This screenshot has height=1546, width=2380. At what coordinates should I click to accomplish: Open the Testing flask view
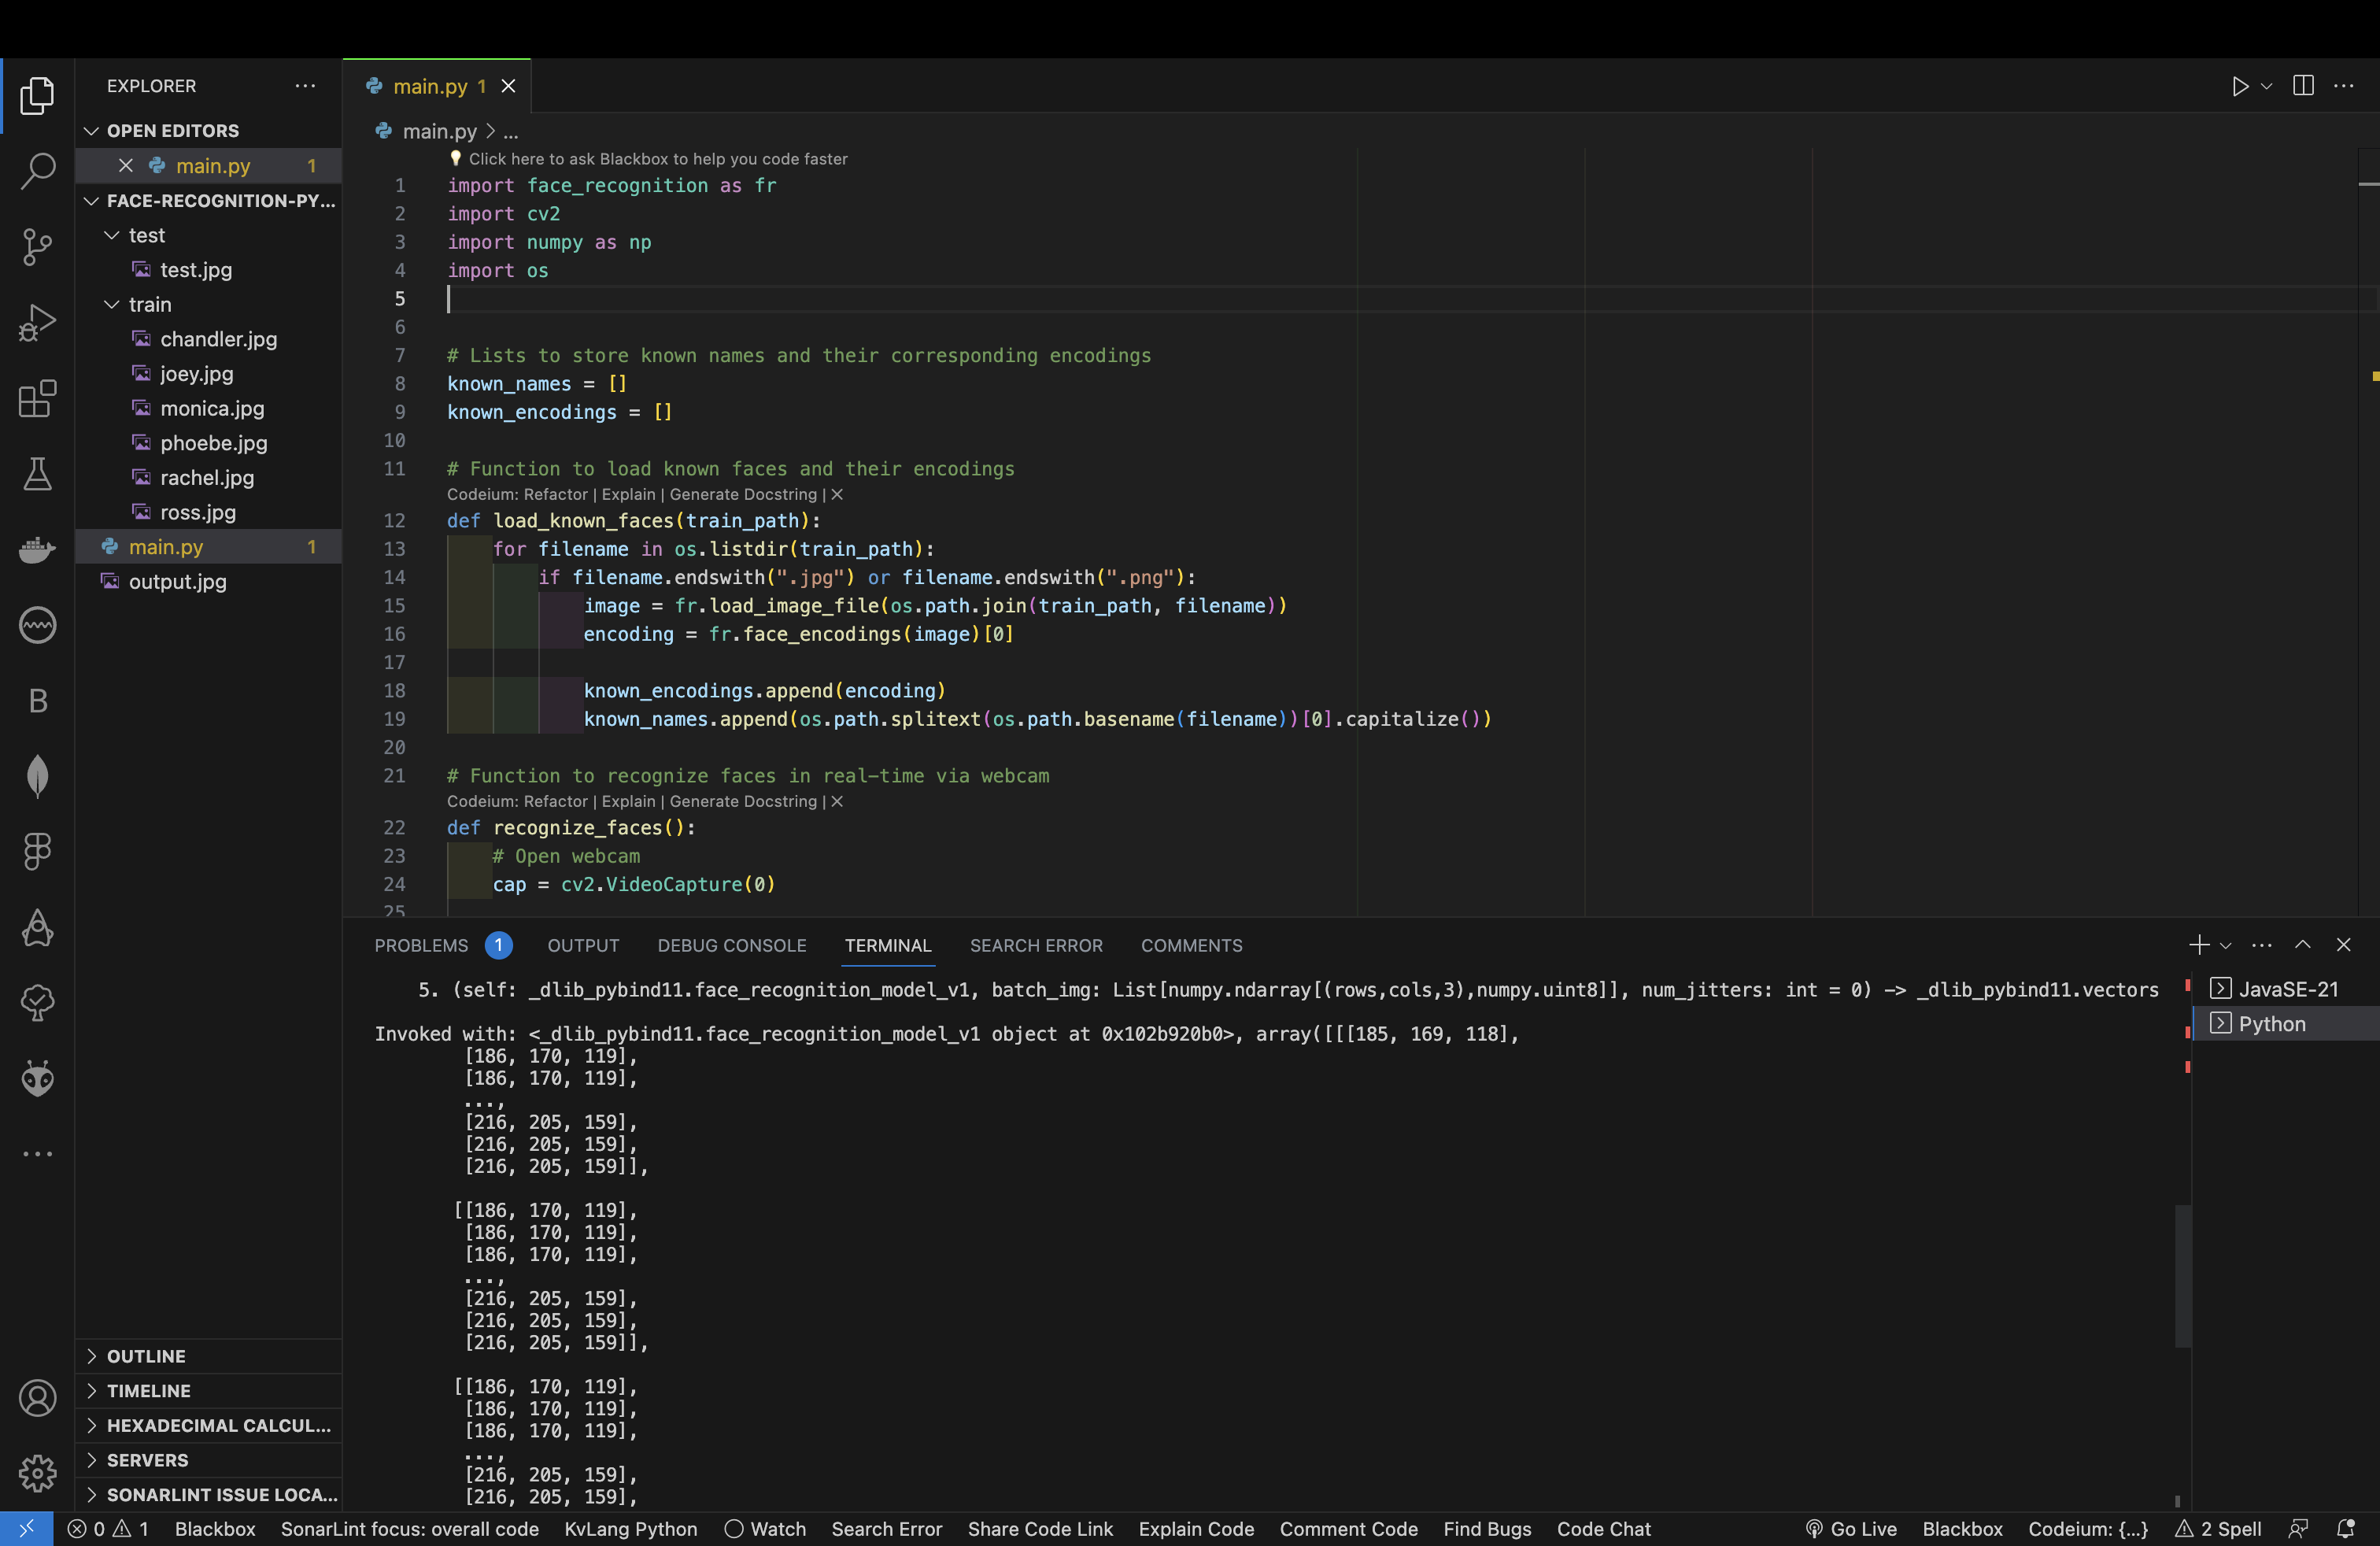37,474
